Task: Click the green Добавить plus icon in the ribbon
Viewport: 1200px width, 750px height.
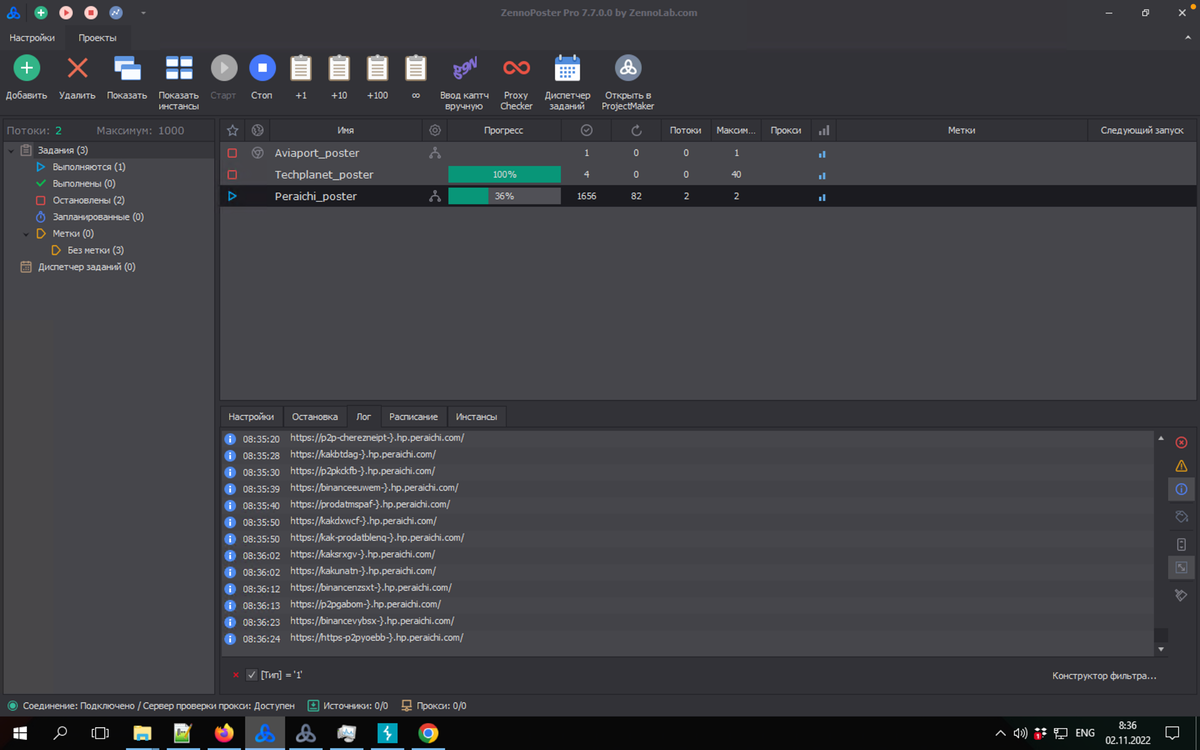Action: [26, 68]
